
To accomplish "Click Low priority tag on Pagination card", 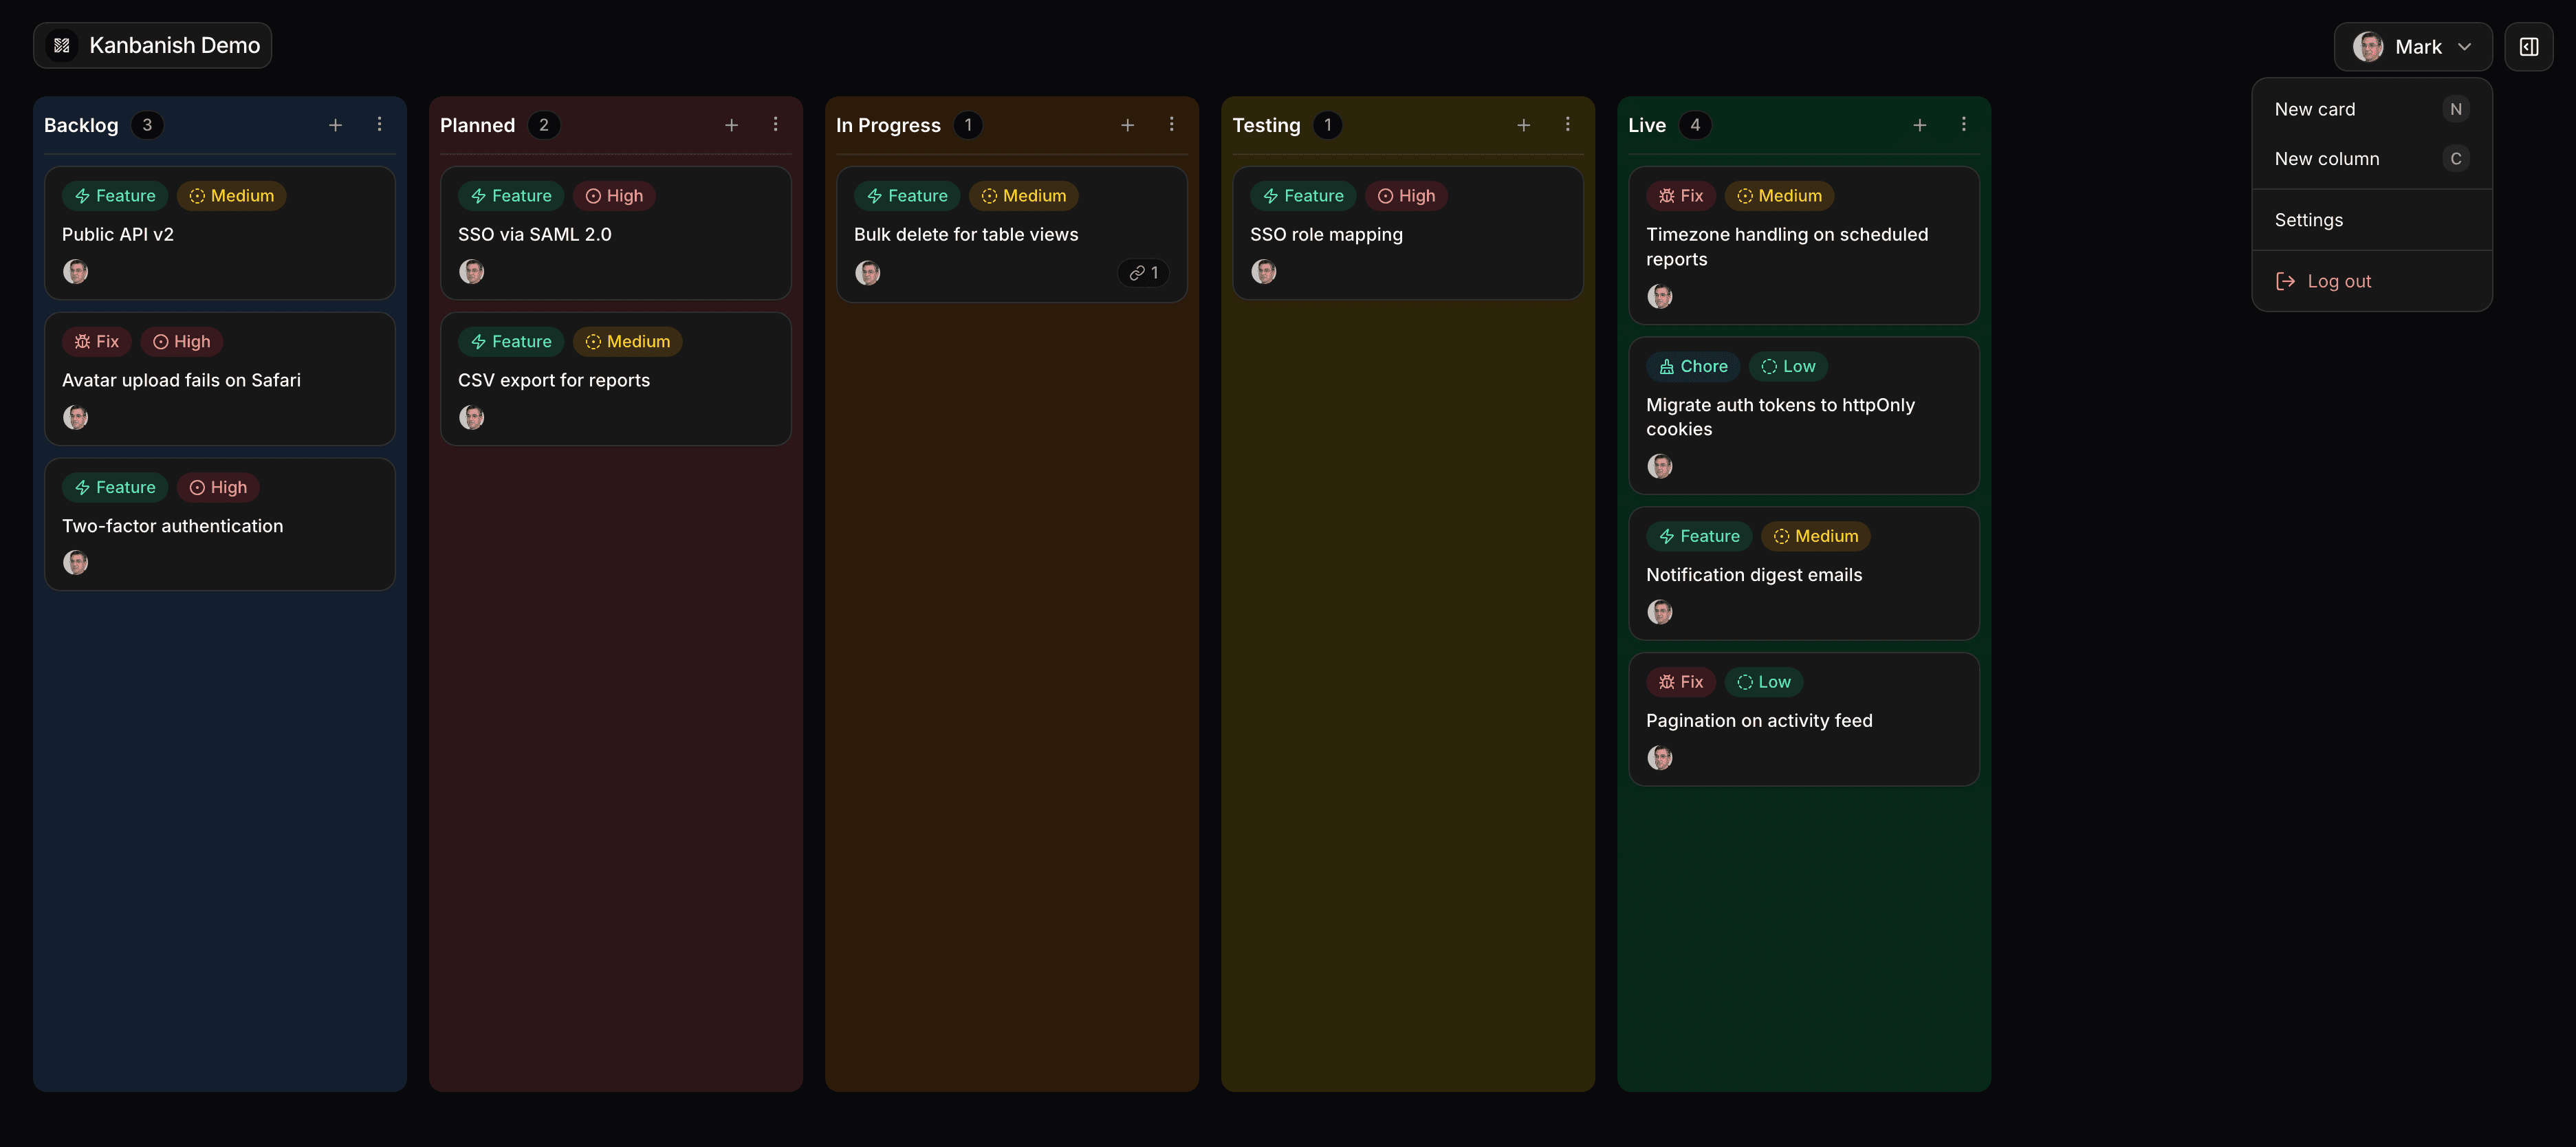I will (x=1764, y=682).
